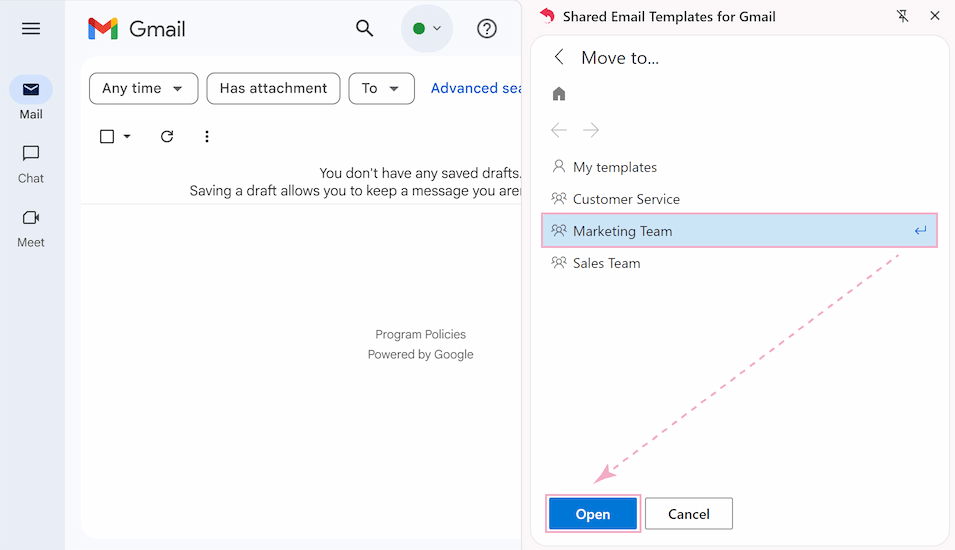955x550 pixels.
Task: Click the enter arrow on Marketing Team row
Action: coord(920,231)
